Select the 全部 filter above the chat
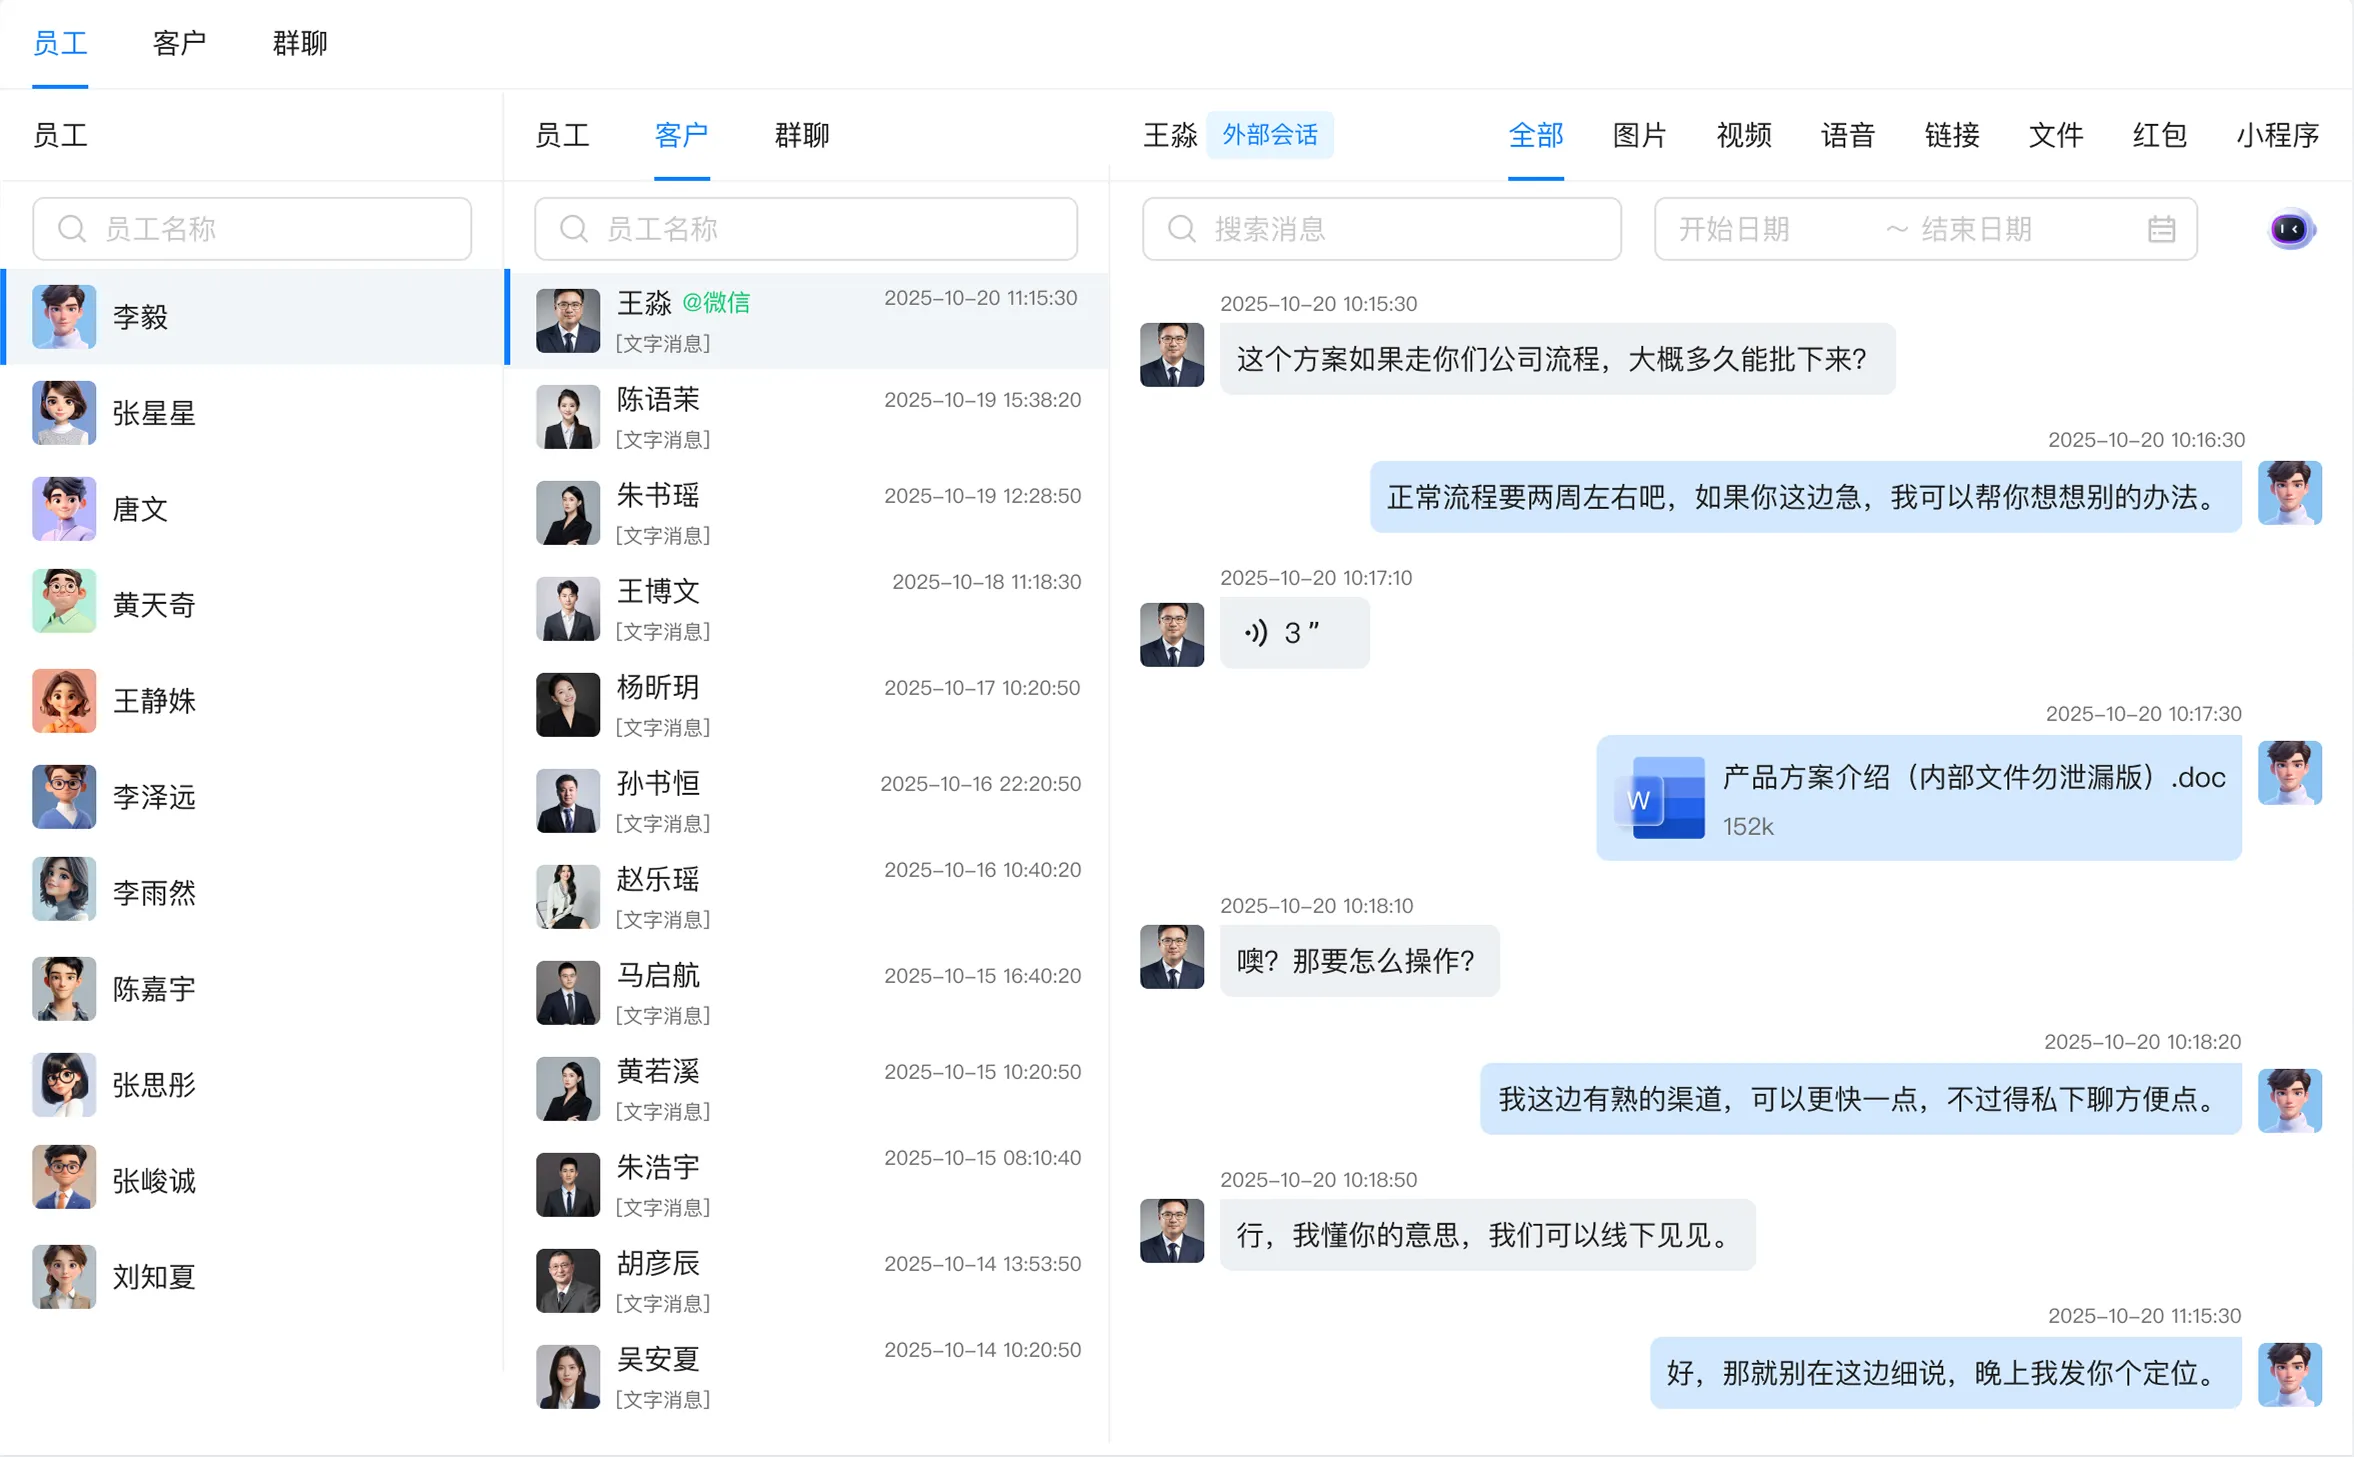Screen dimensions: 2354x1457 pos(1534,135)
